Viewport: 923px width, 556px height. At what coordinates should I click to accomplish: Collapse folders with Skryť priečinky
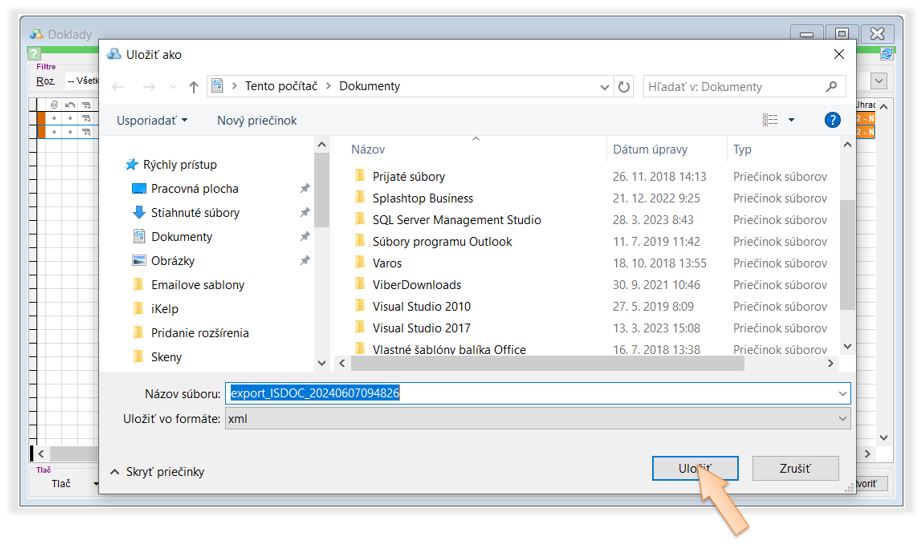pyautogui.click(x=157, y=472)
